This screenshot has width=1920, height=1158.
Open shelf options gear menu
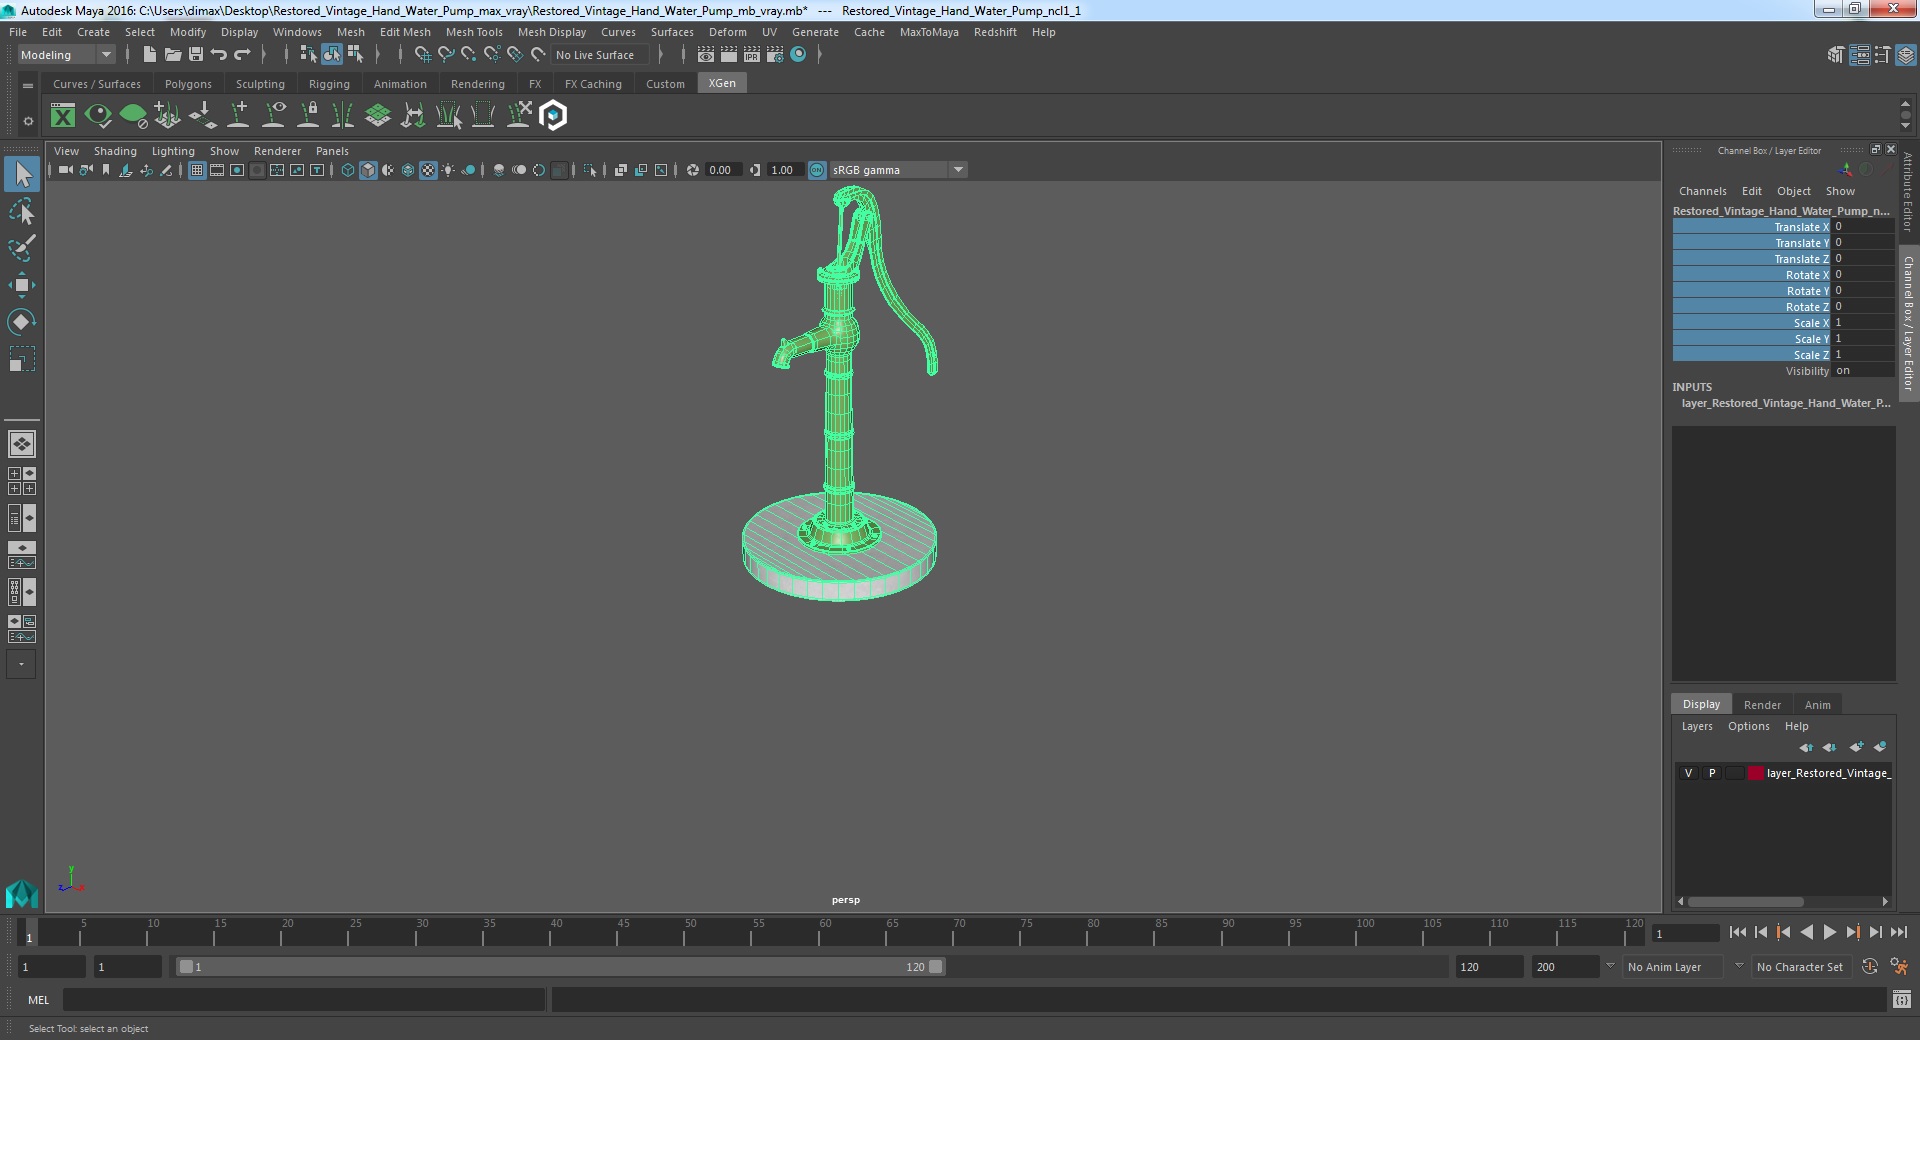point(28,121)
